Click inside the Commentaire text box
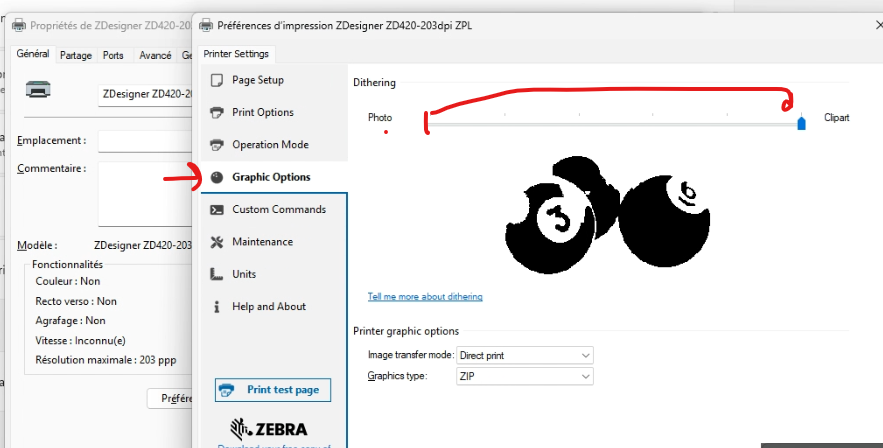This screenshot has height=448, width=883. pyautogui.click(x=145, y=194)
